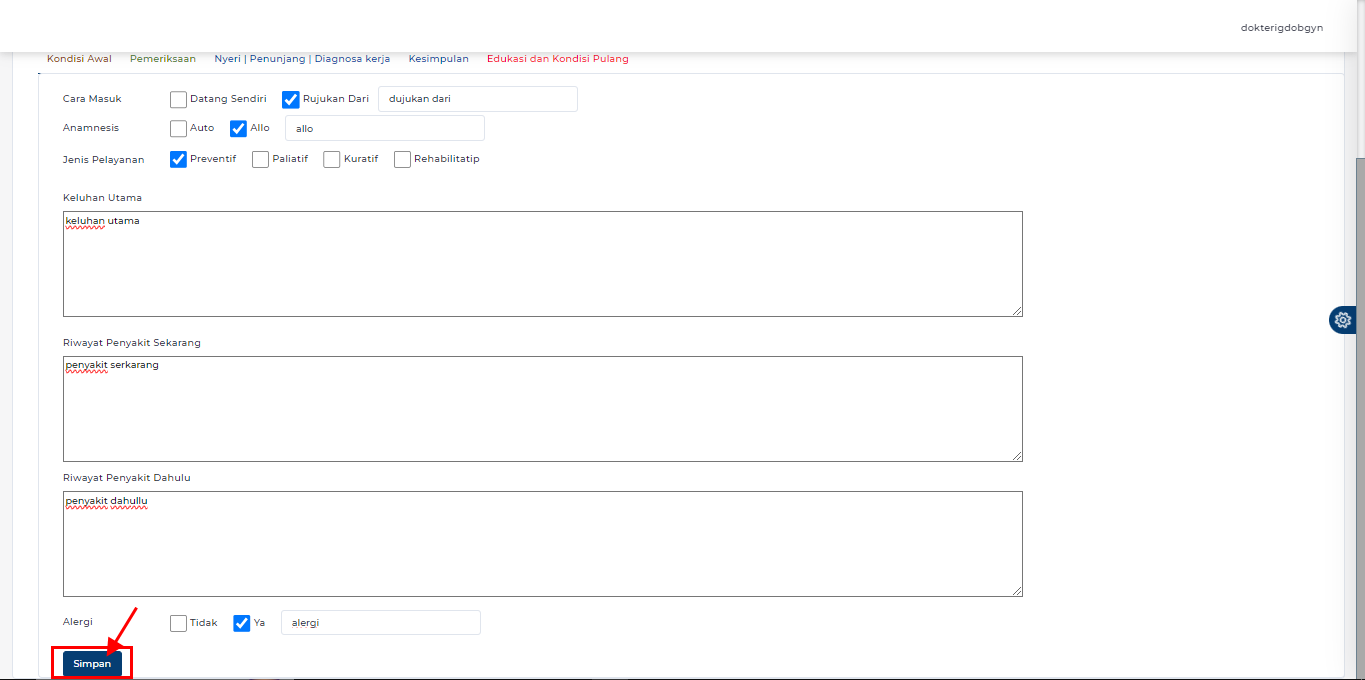Select the Kesimpulan tab
1365x680 pixels.
point(438,59)
